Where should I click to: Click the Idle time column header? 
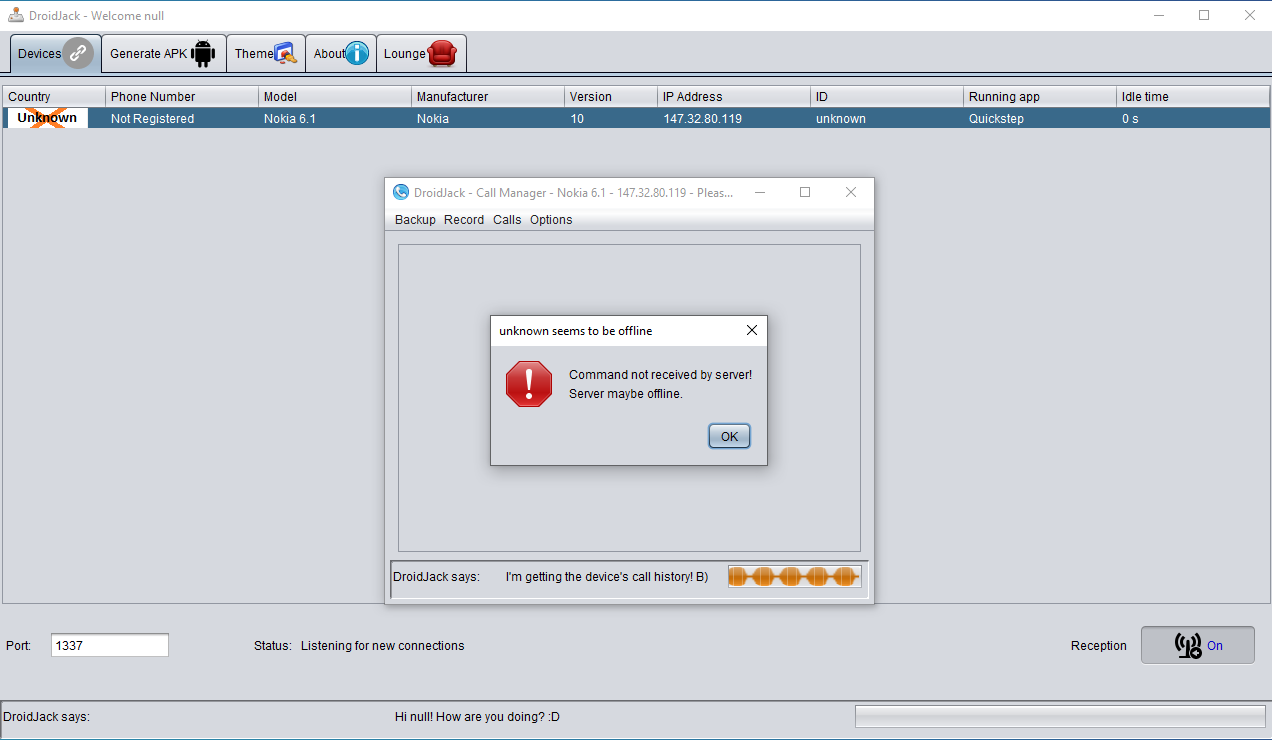pyautogui.click(x=1193, y=97)
